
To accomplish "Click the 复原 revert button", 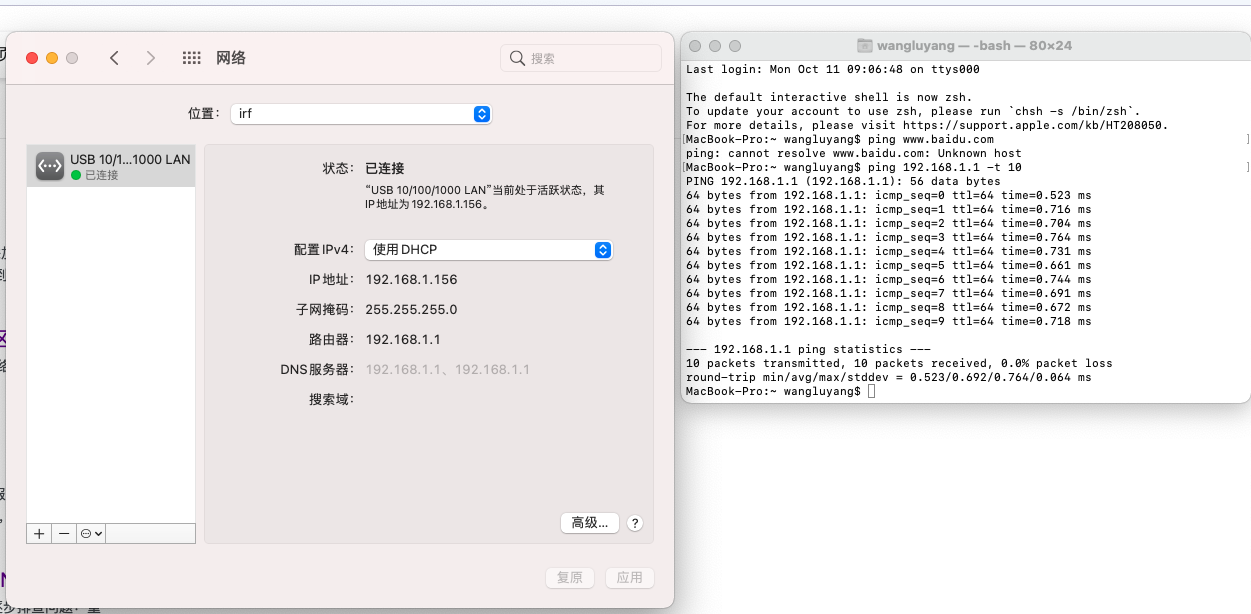I will pos(570,578).
